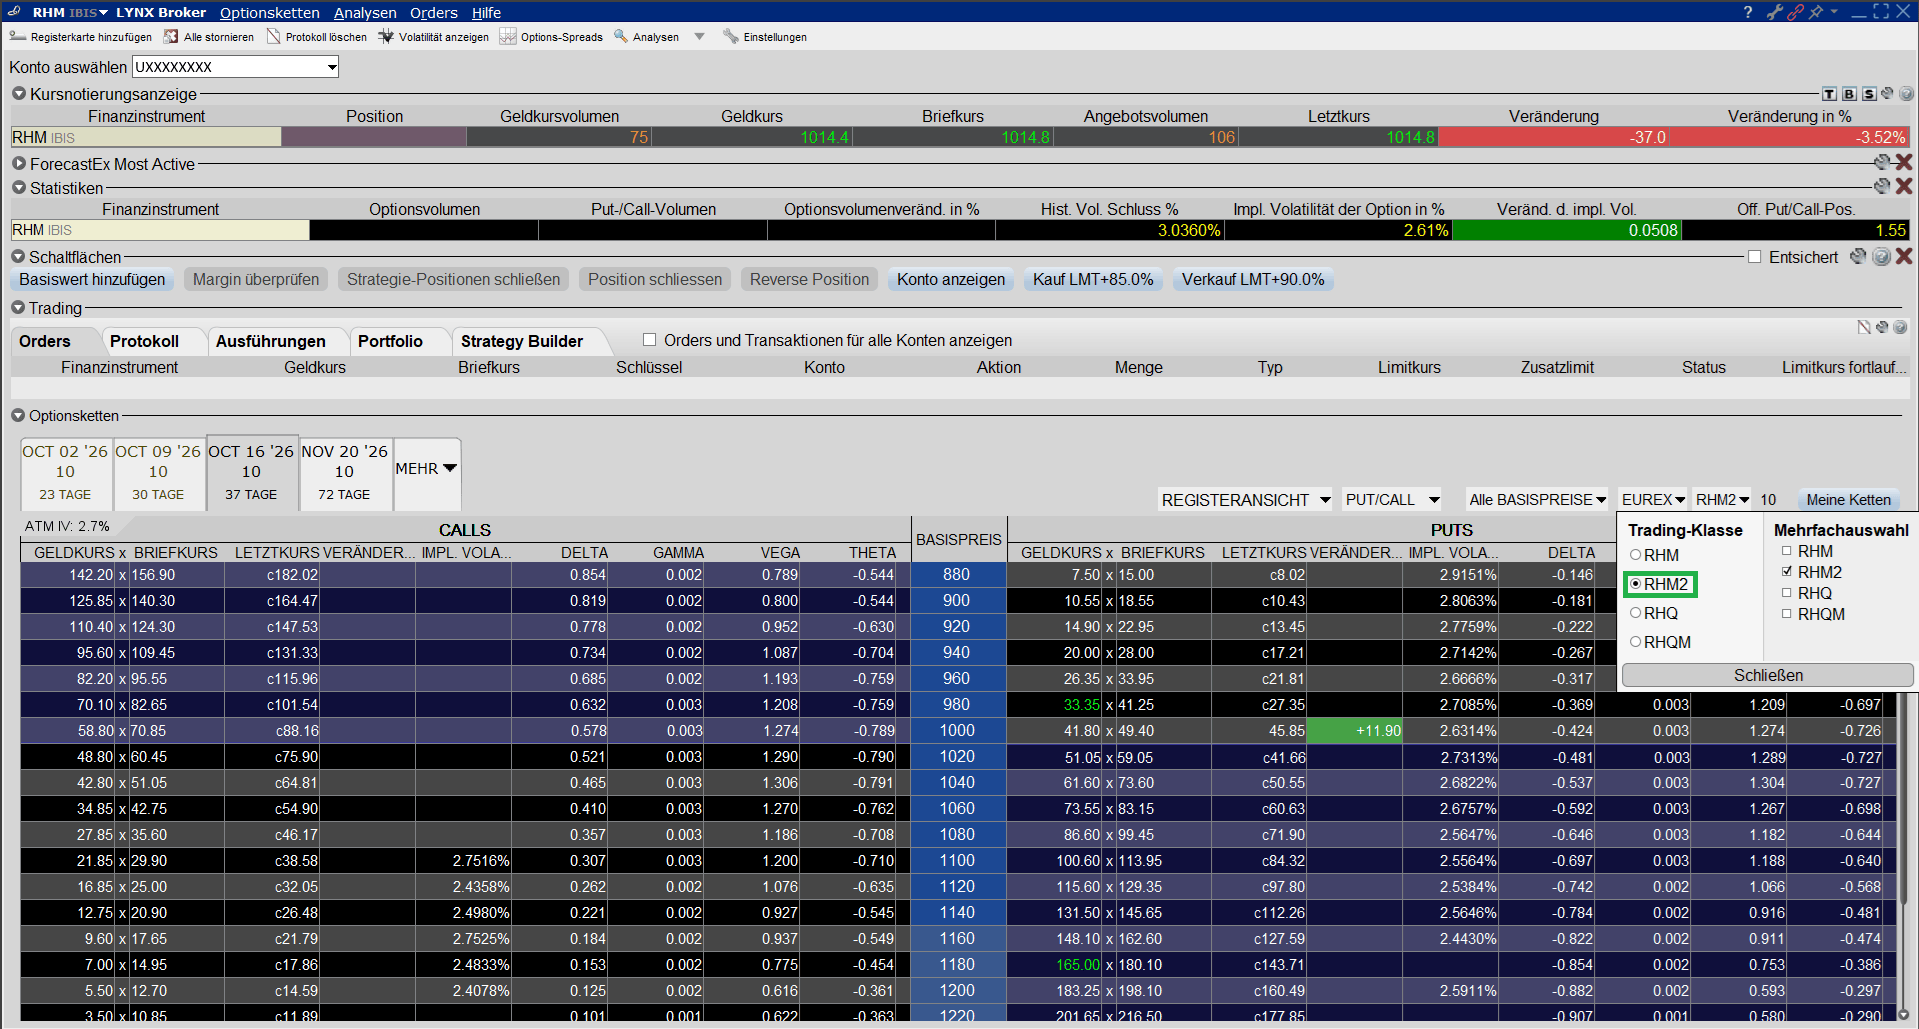Screen dimensions: 1919x1029
Task: Expand the ForecastEx Most Active section
Action: tap(18, 163)
